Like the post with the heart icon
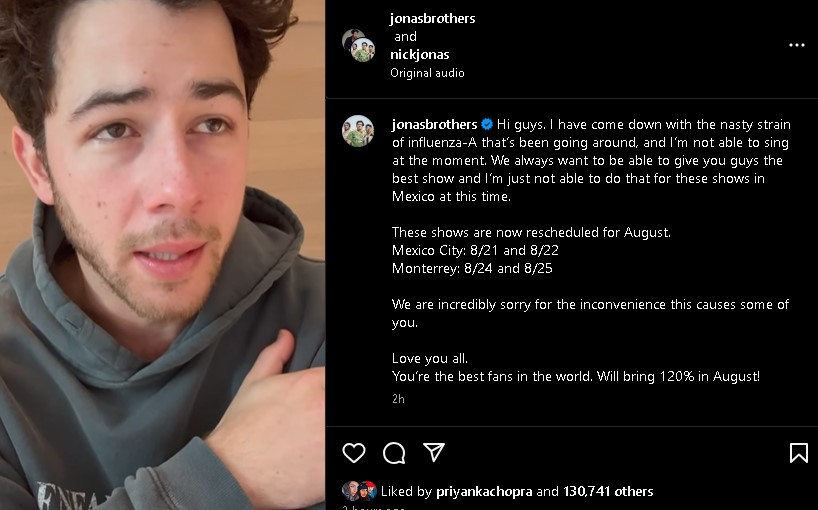 (x=354, y=453)
